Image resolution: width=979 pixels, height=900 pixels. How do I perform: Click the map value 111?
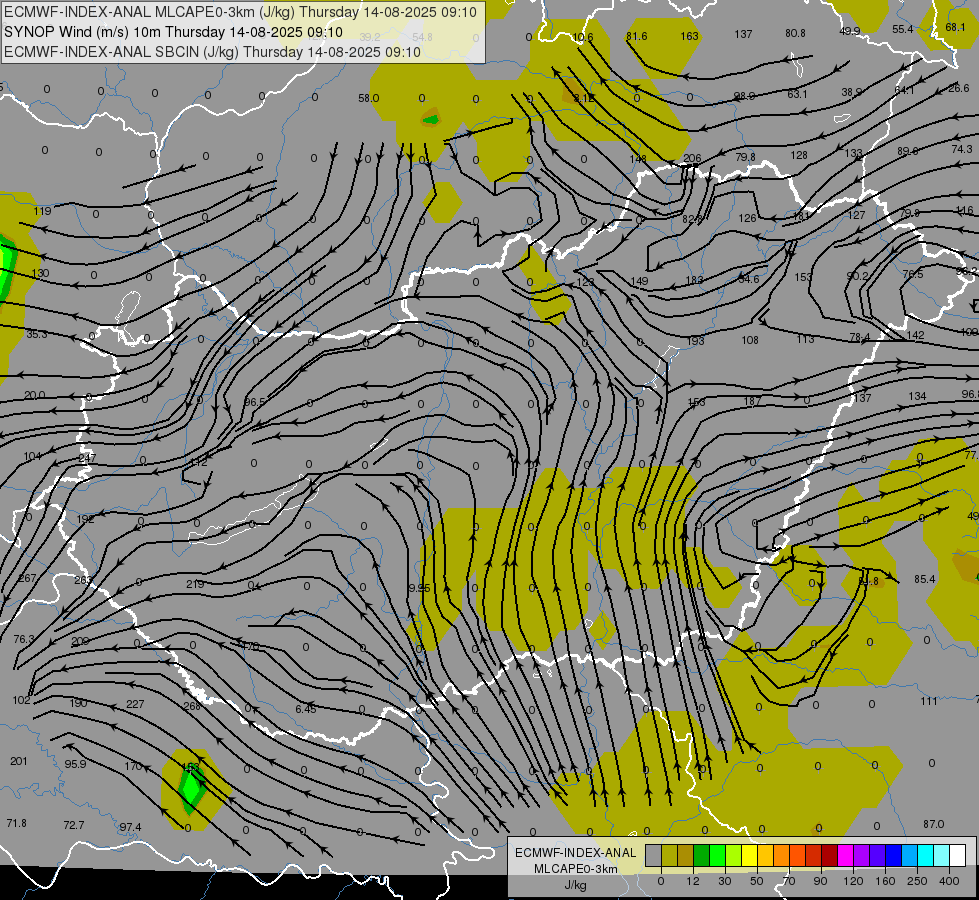click(929, 701)
